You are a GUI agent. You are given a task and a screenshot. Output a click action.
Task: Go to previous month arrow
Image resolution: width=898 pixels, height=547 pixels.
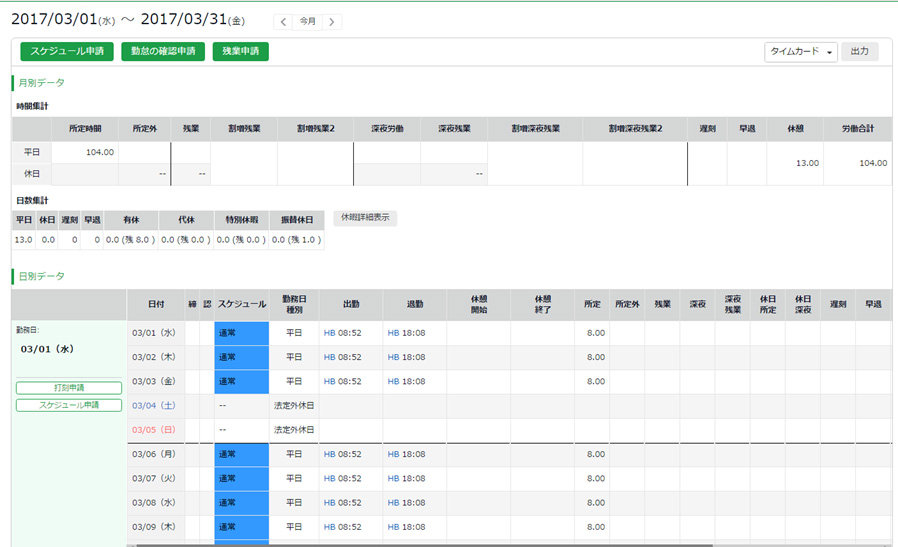[x=283, y=22]
